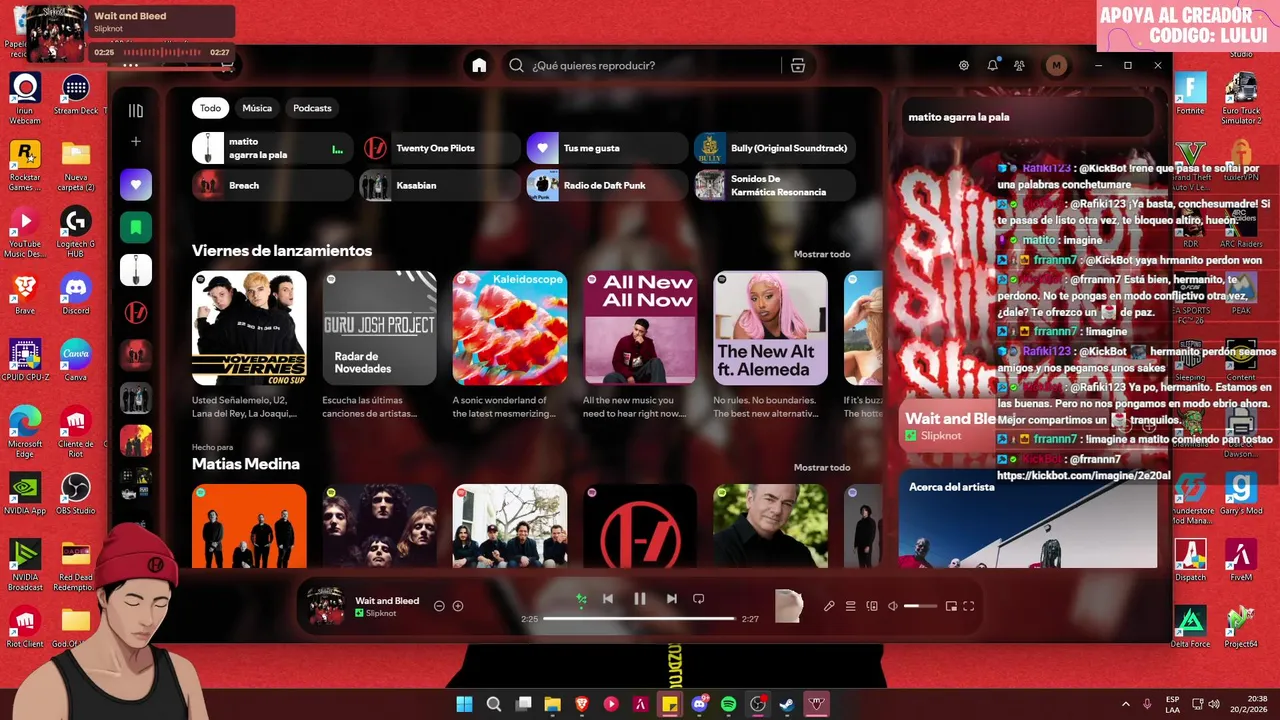Open the Wait and Bleed title in player bar
Image resolution: width=1280 pixels, height=720 pixels.
tap(387, 601)
